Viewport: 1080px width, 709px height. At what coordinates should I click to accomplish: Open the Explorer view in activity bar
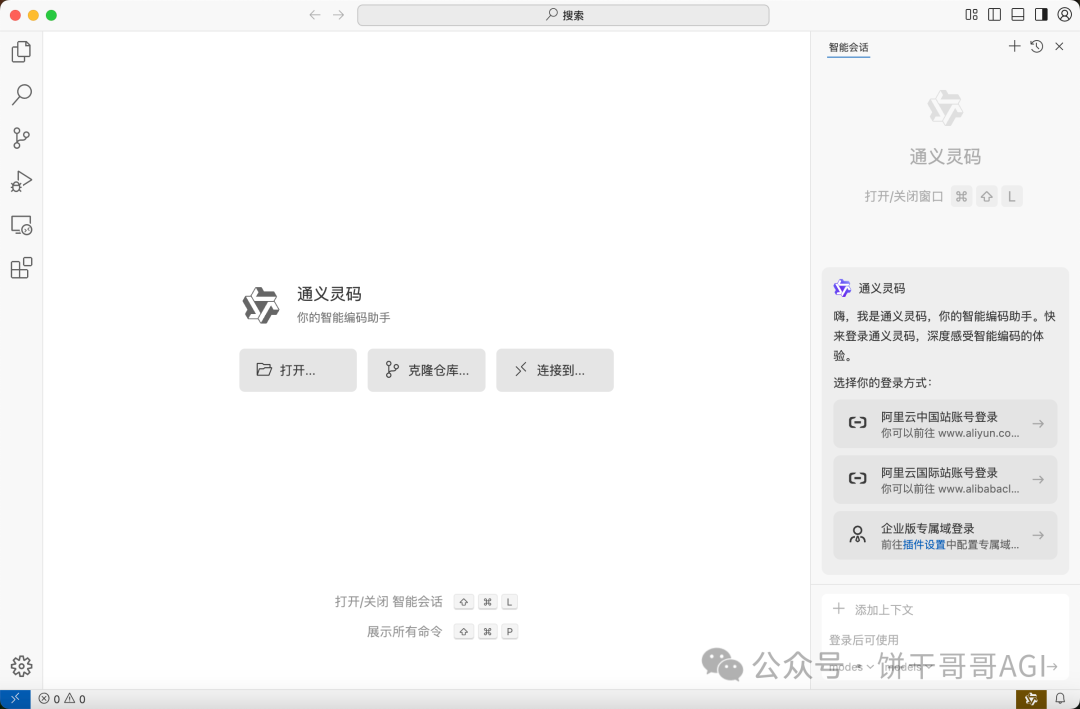(x=21, y=52)
